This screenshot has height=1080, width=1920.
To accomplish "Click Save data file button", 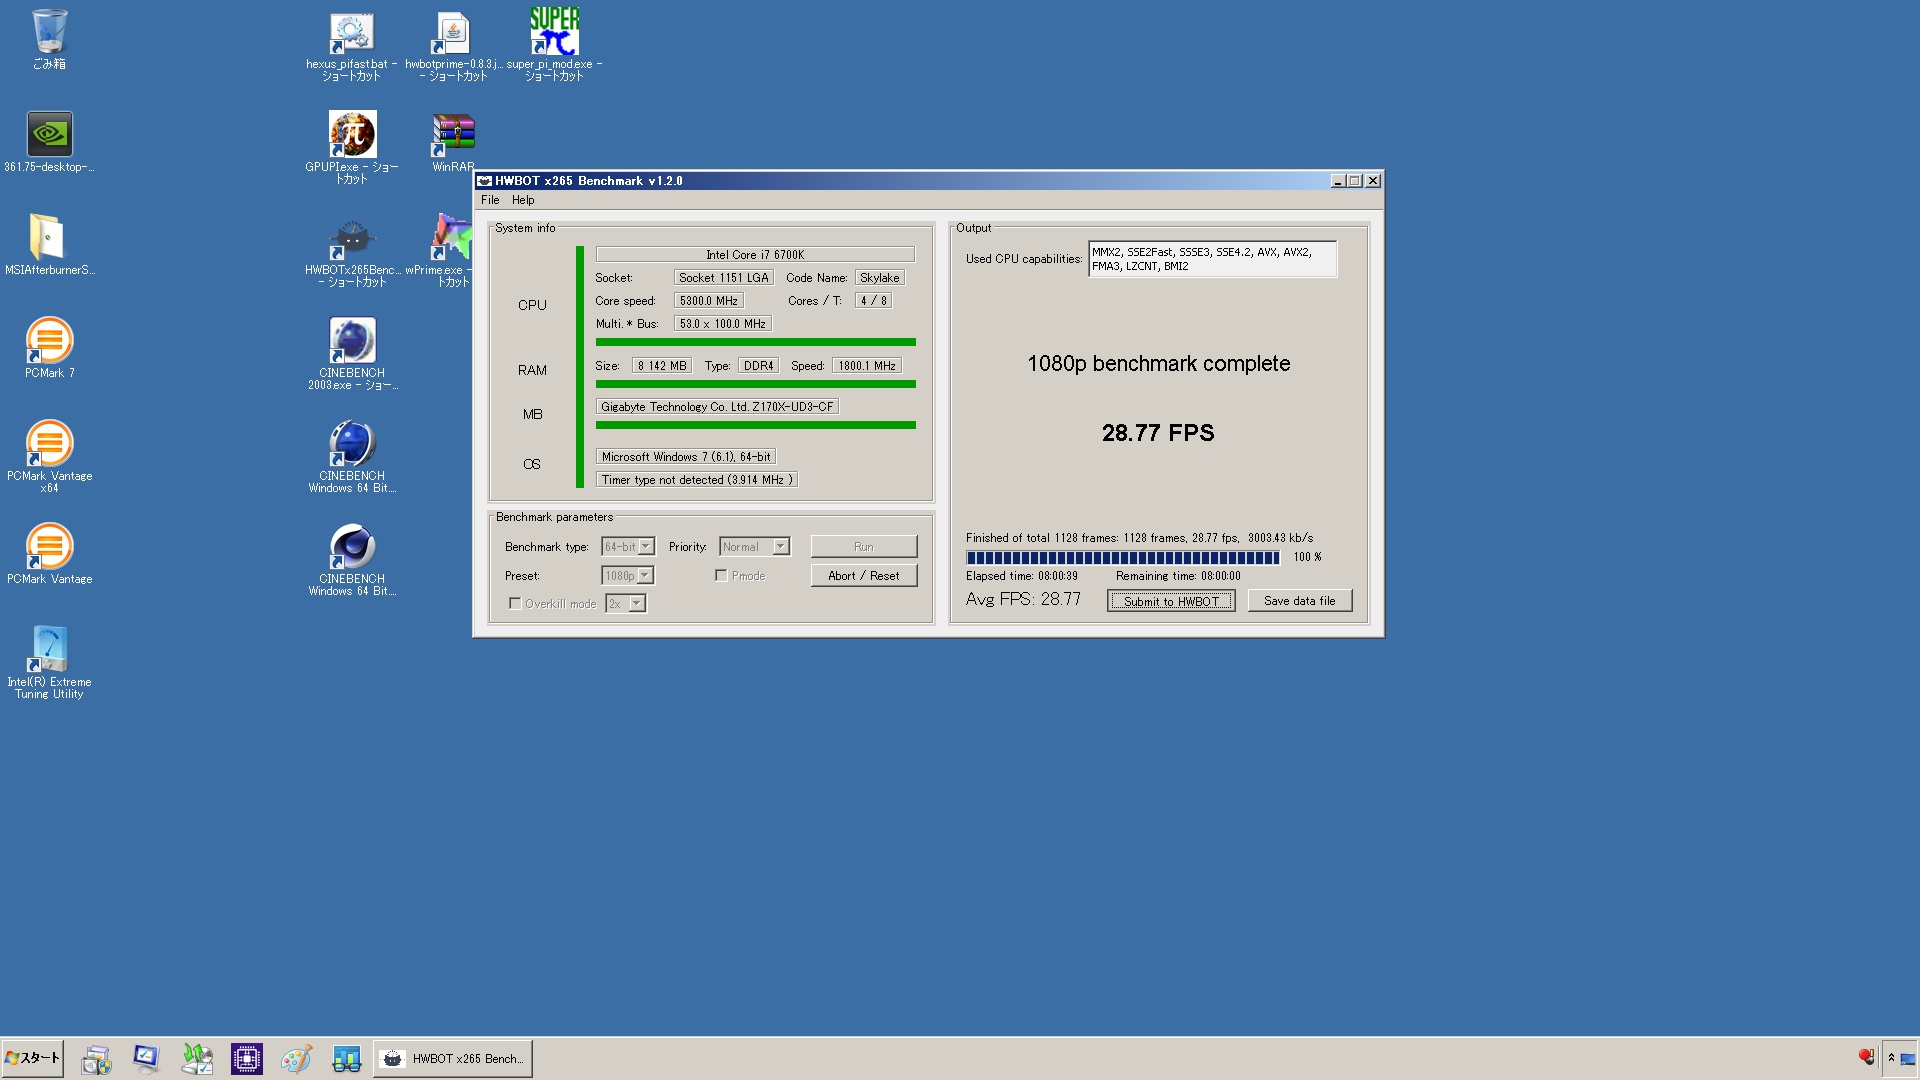I will coord(1300,601).
